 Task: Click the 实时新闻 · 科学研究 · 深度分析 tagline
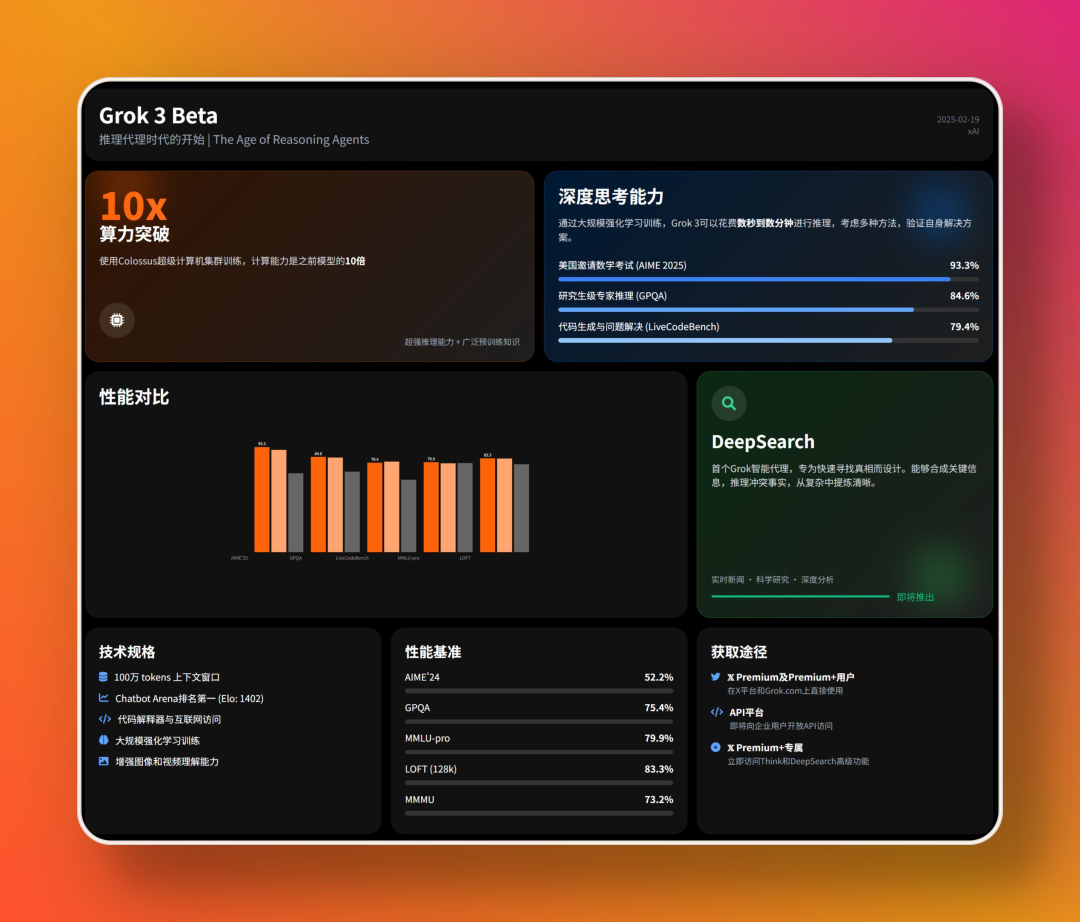[772, 580]
